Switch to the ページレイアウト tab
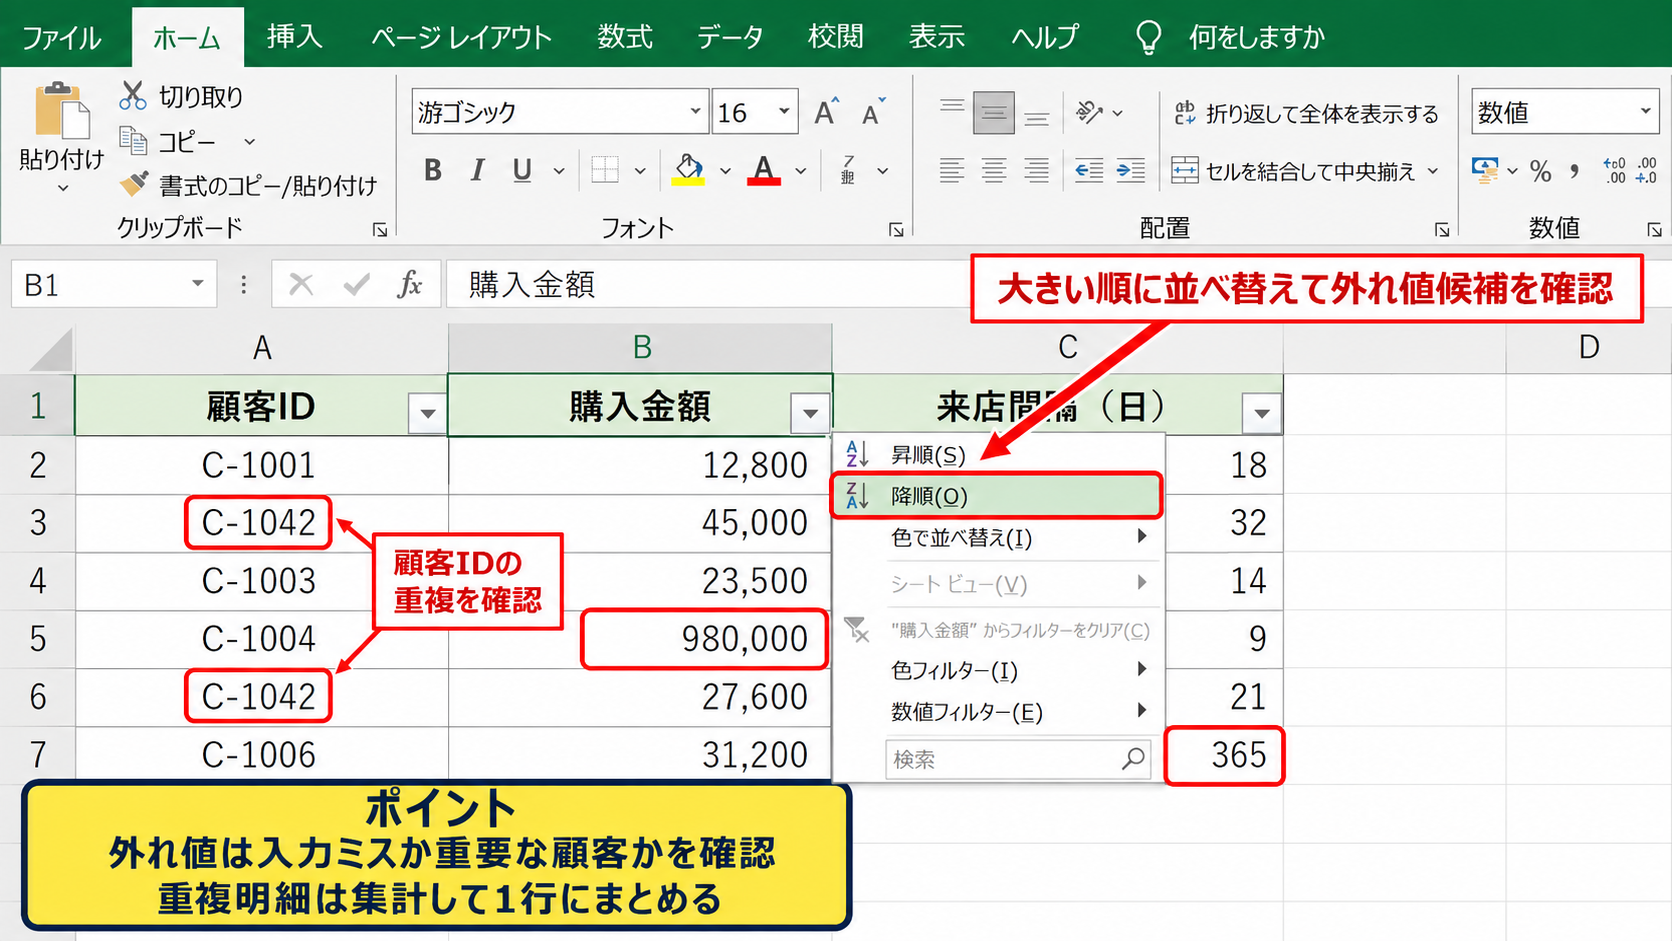 461,37
